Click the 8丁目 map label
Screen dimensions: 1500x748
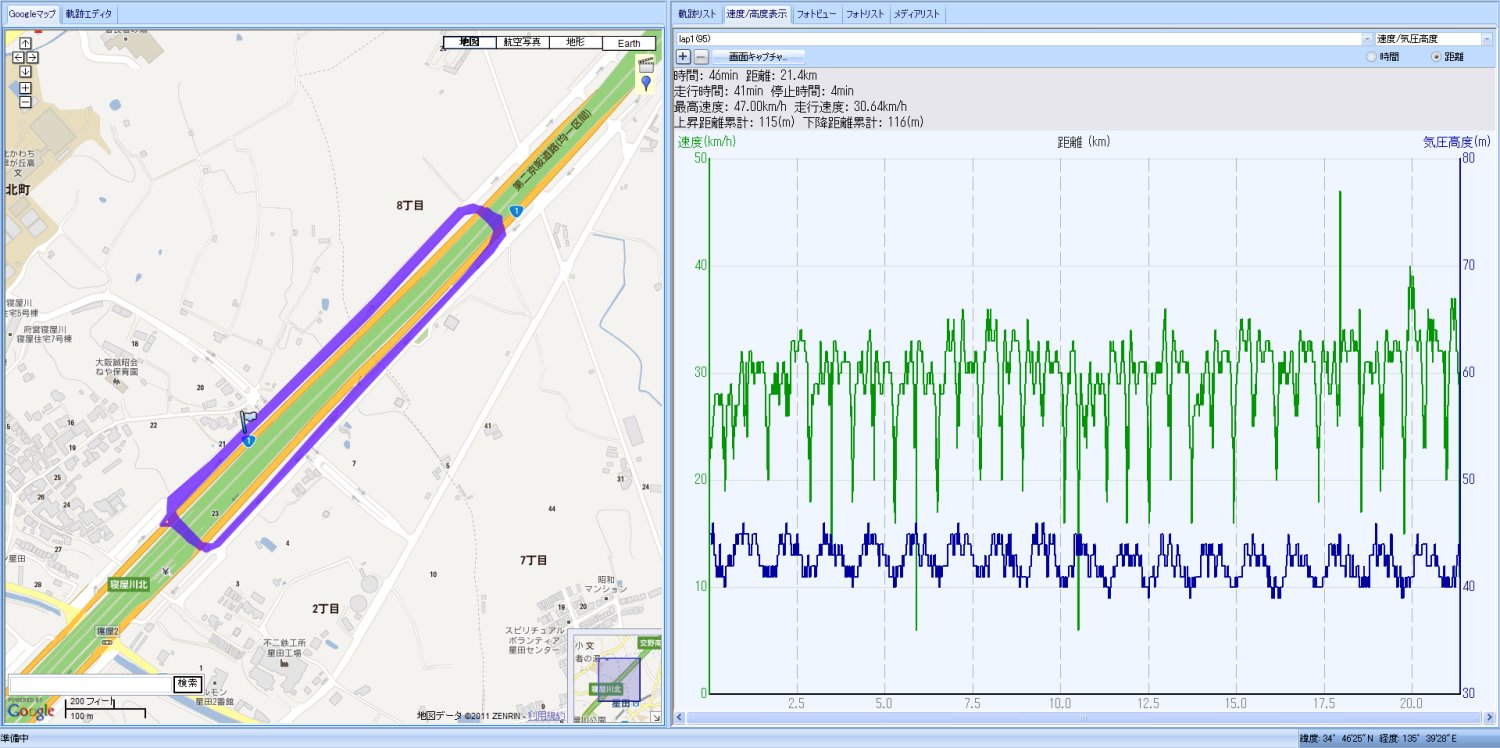click(x=410, y=205)
